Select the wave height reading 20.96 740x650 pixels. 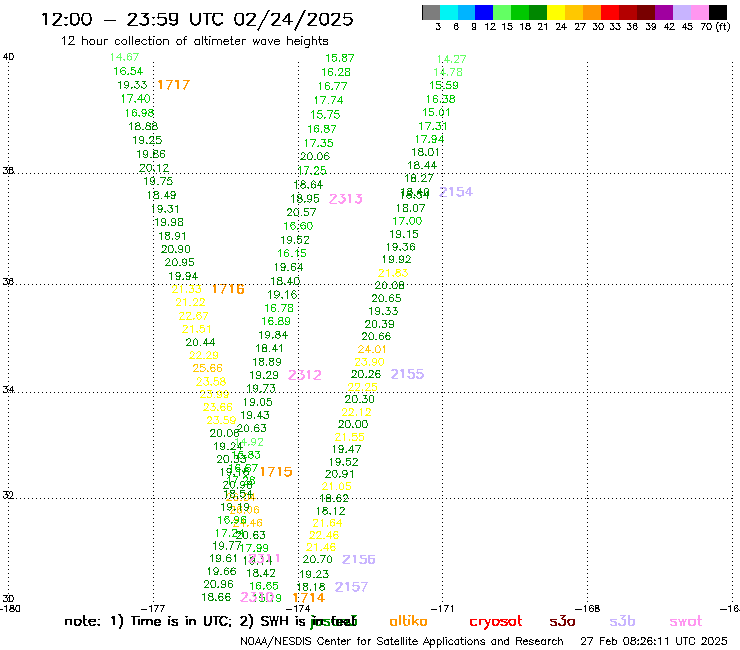pyautogui.click(x=218, y=584)
